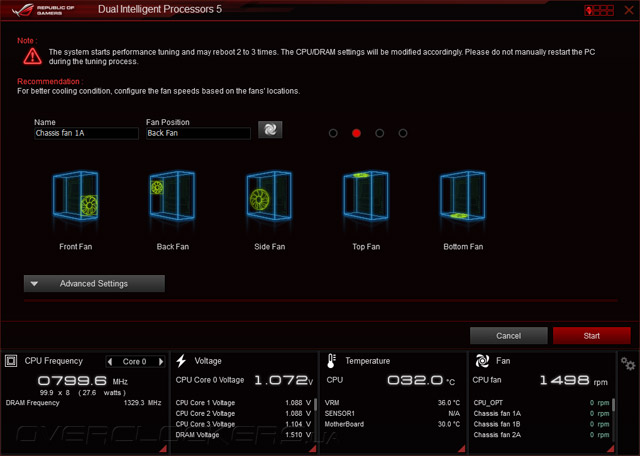Viewport: 640px width, 456px height.
Task: Expand Temperature panel corner triangle
Action: tap(462, 449)
